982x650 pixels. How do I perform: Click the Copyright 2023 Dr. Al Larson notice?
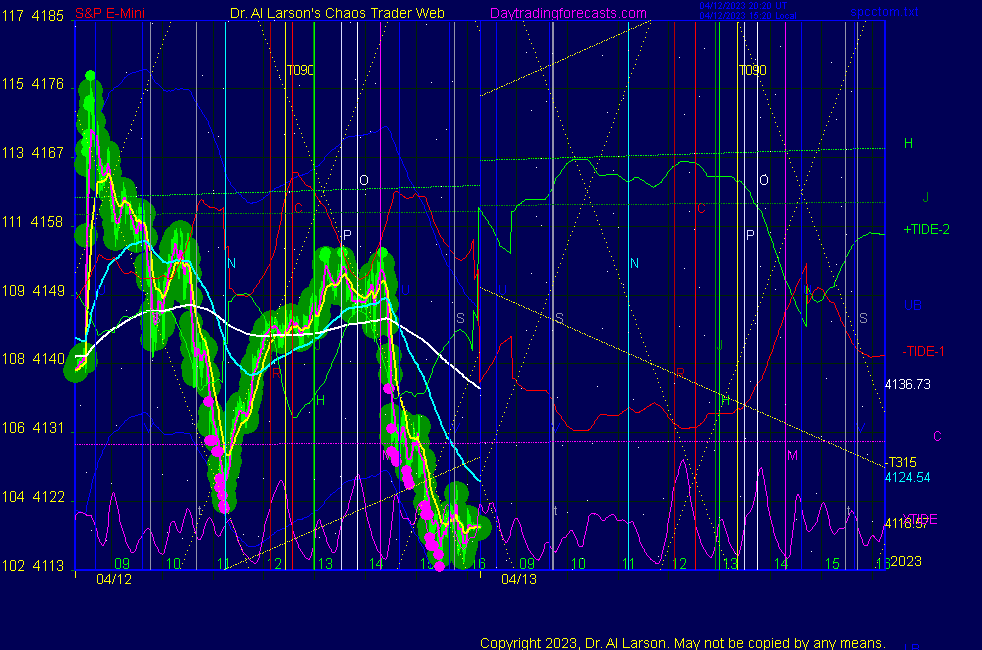click(683, 642)
